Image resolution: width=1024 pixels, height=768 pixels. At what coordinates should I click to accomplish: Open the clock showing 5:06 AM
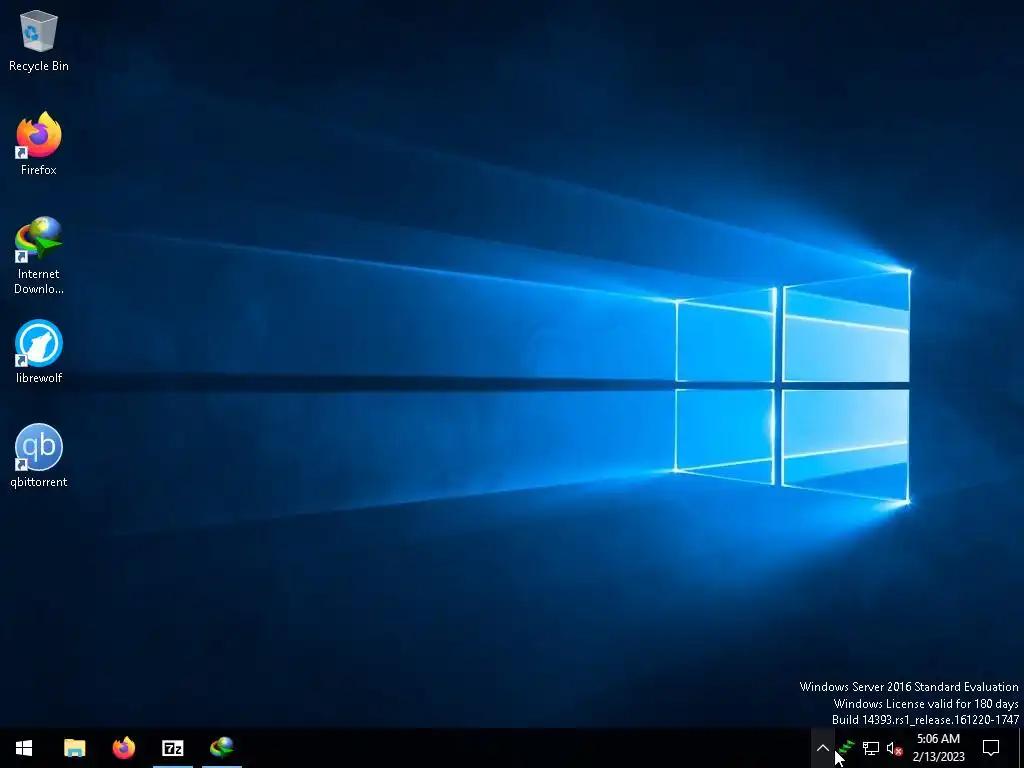[x=938, y=748]
